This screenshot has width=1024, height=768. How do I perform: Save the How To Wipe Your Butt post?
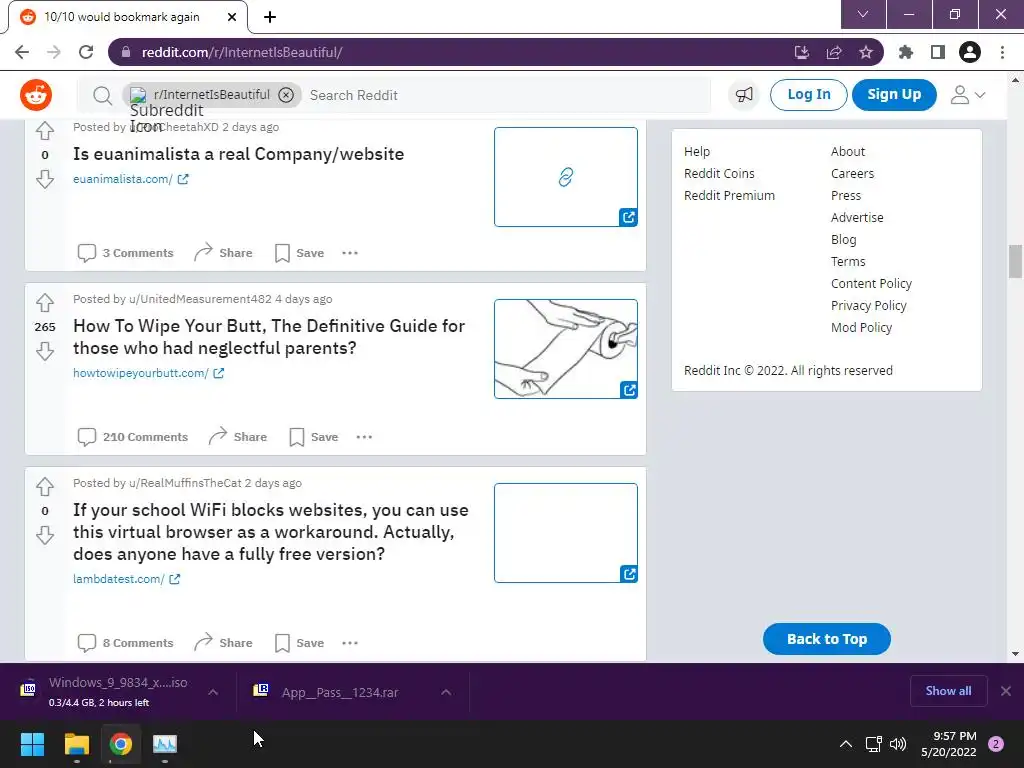point(313,437)
